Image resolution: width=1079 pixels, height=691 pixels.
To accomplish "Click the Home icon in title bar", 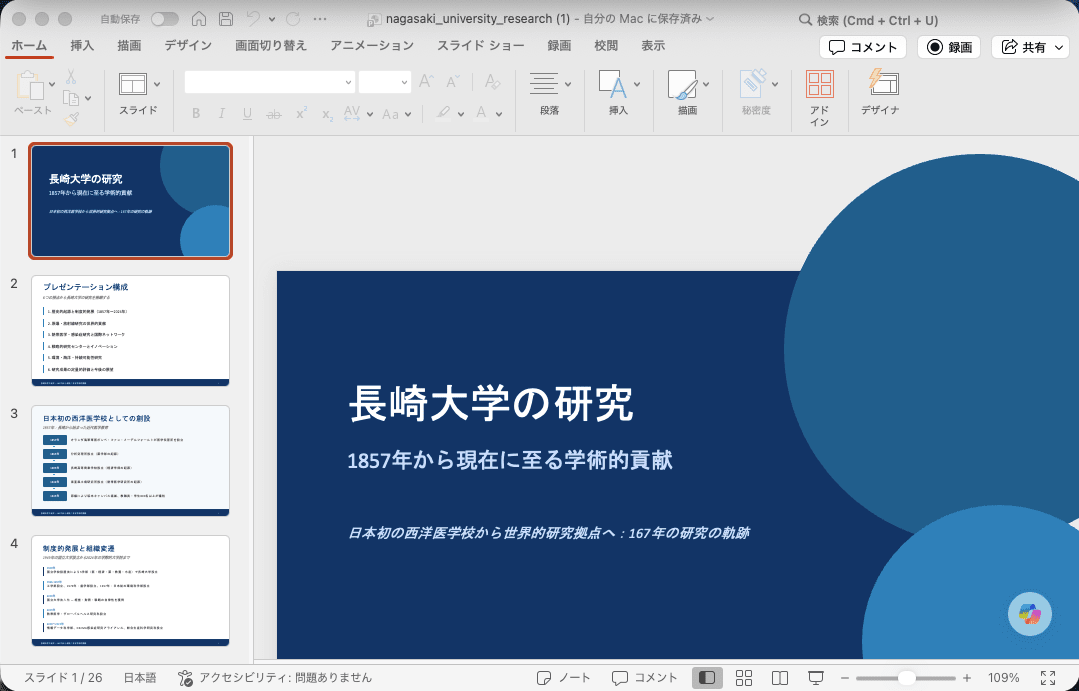I will tap(199, 19).
